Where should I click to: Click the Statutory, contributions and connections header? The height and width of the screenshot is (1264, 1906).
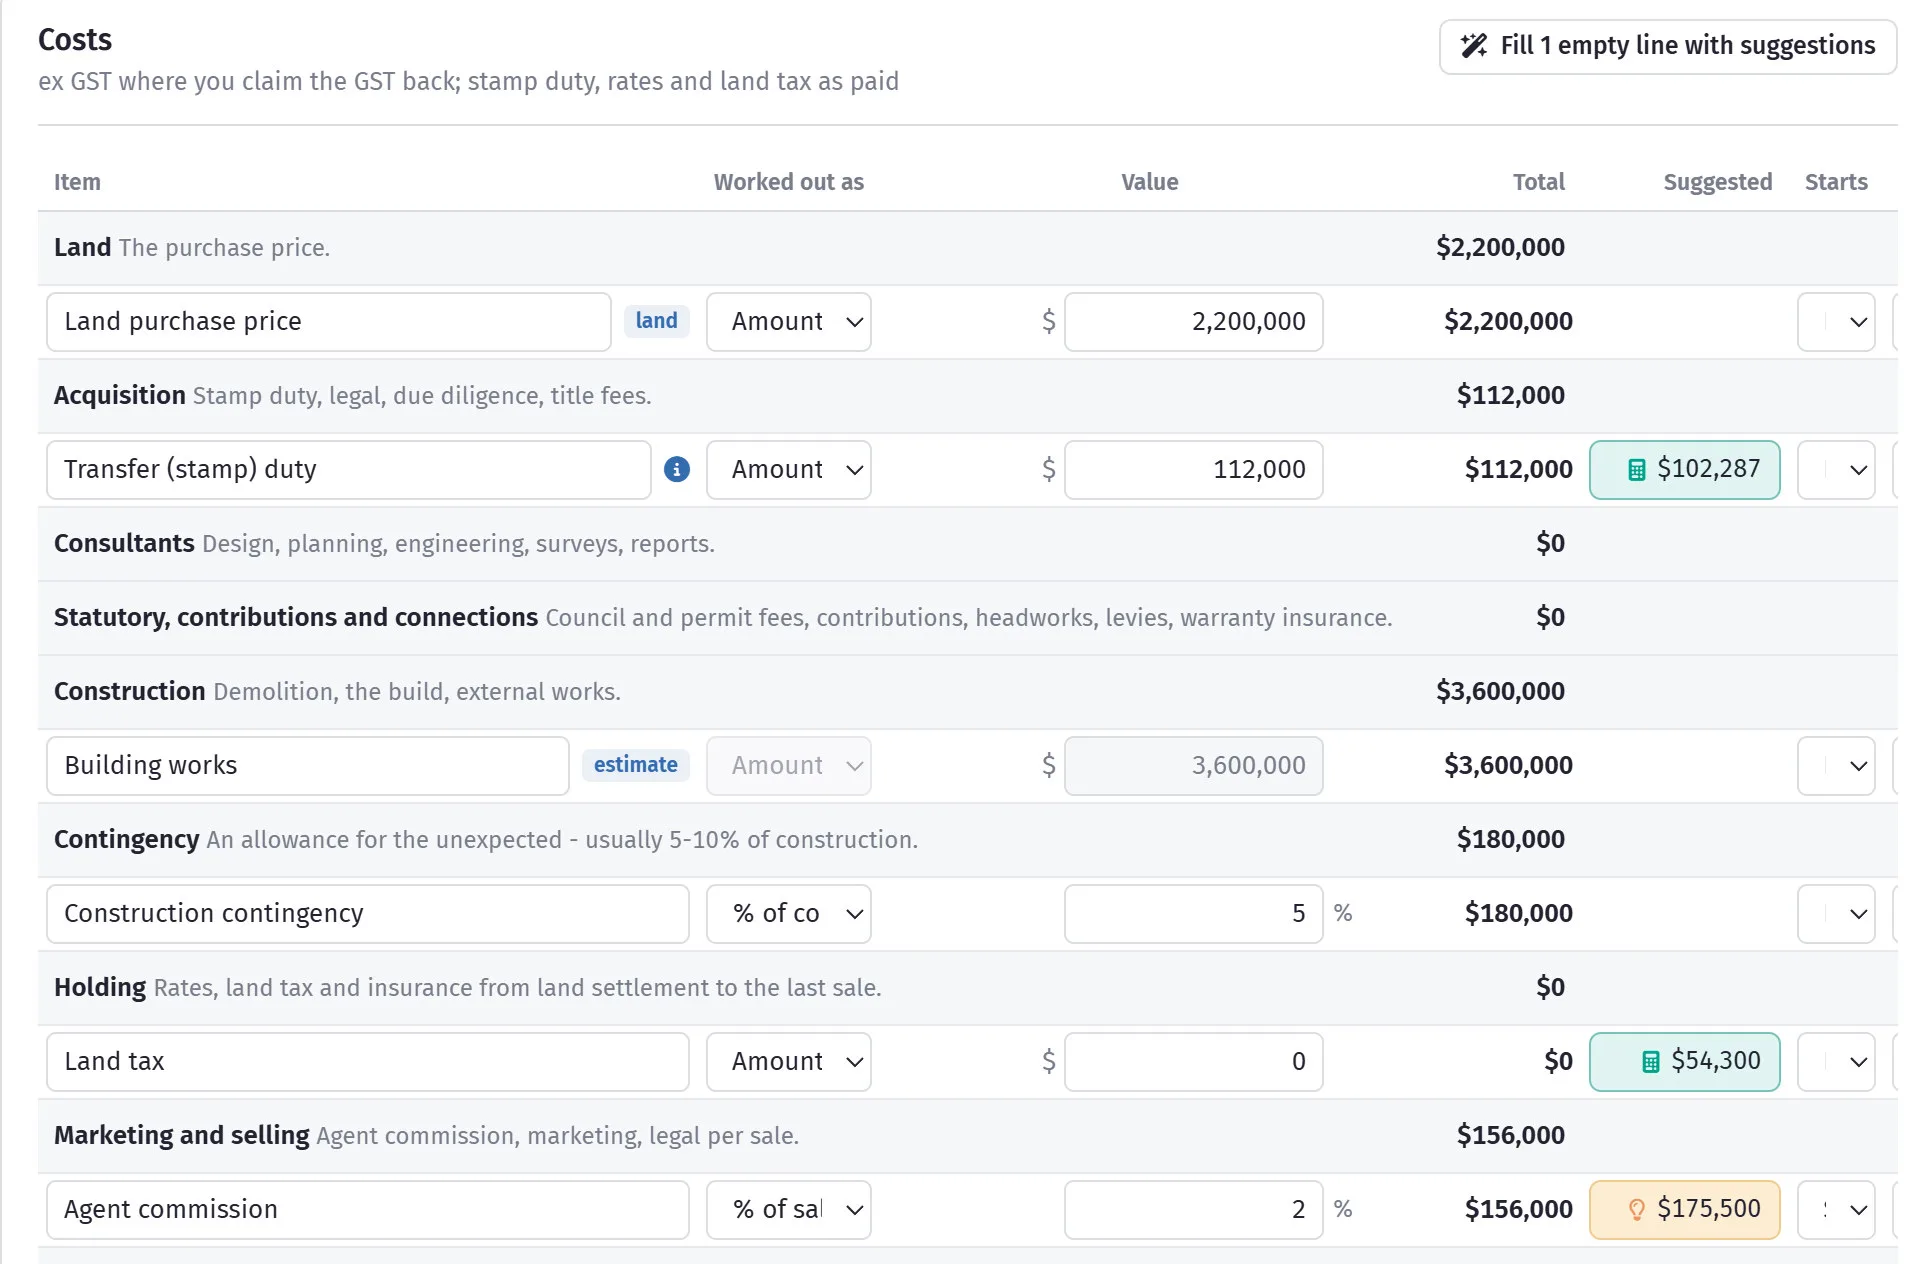967,618
